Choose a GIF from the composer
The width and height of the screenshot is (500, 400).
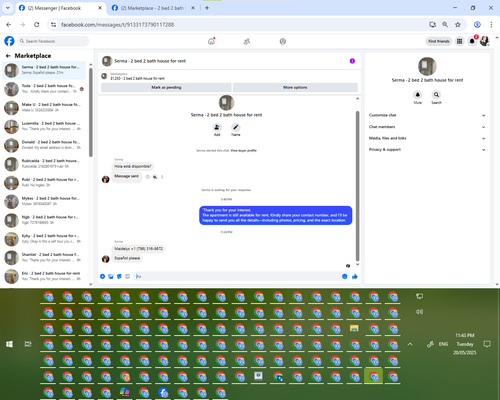[128, 276]
